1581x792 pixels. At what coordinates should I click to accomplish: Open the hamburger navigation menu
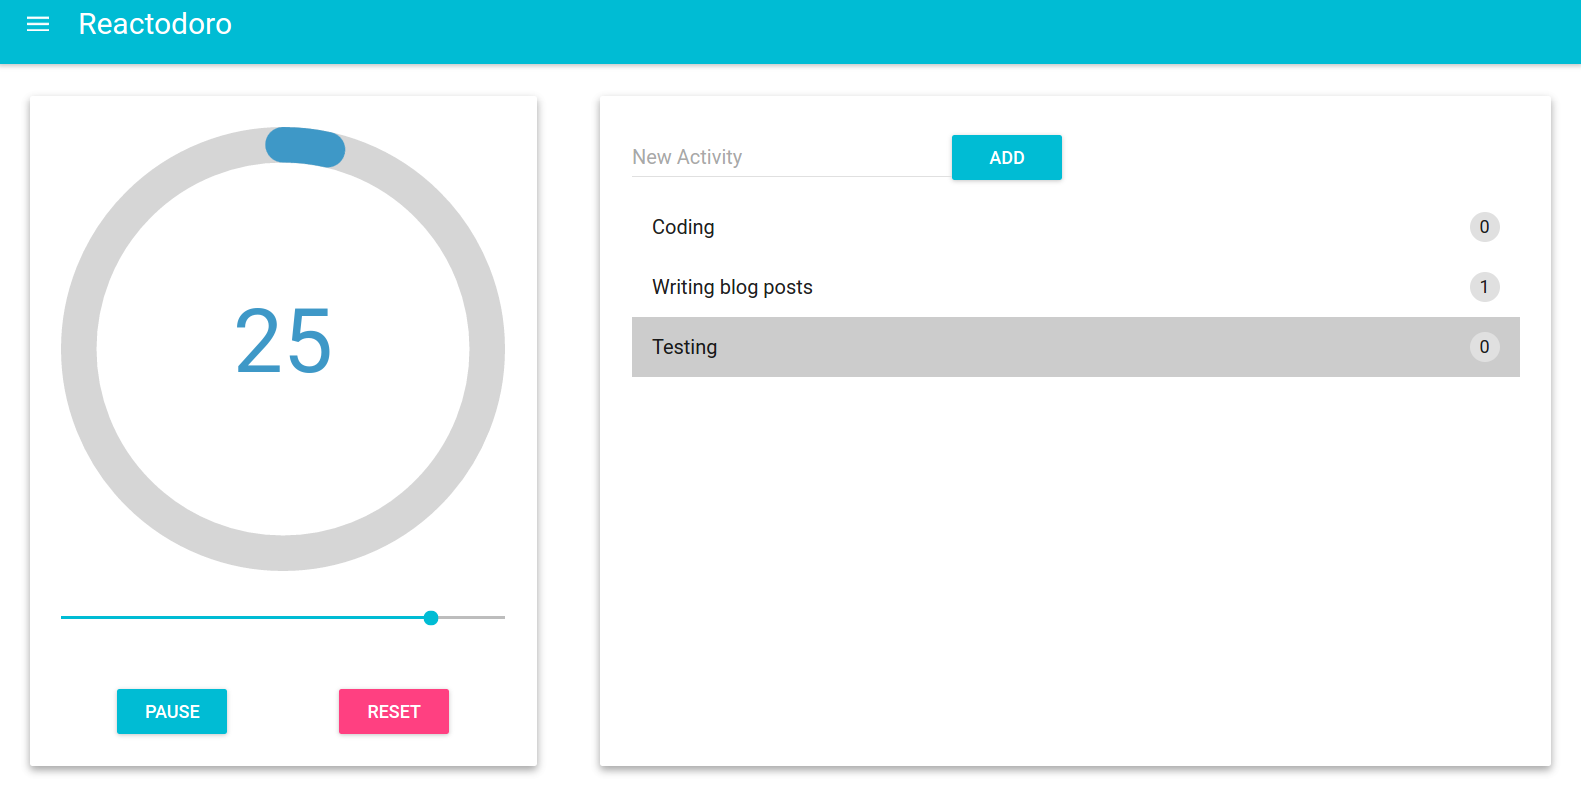click(x=38, y=24)
